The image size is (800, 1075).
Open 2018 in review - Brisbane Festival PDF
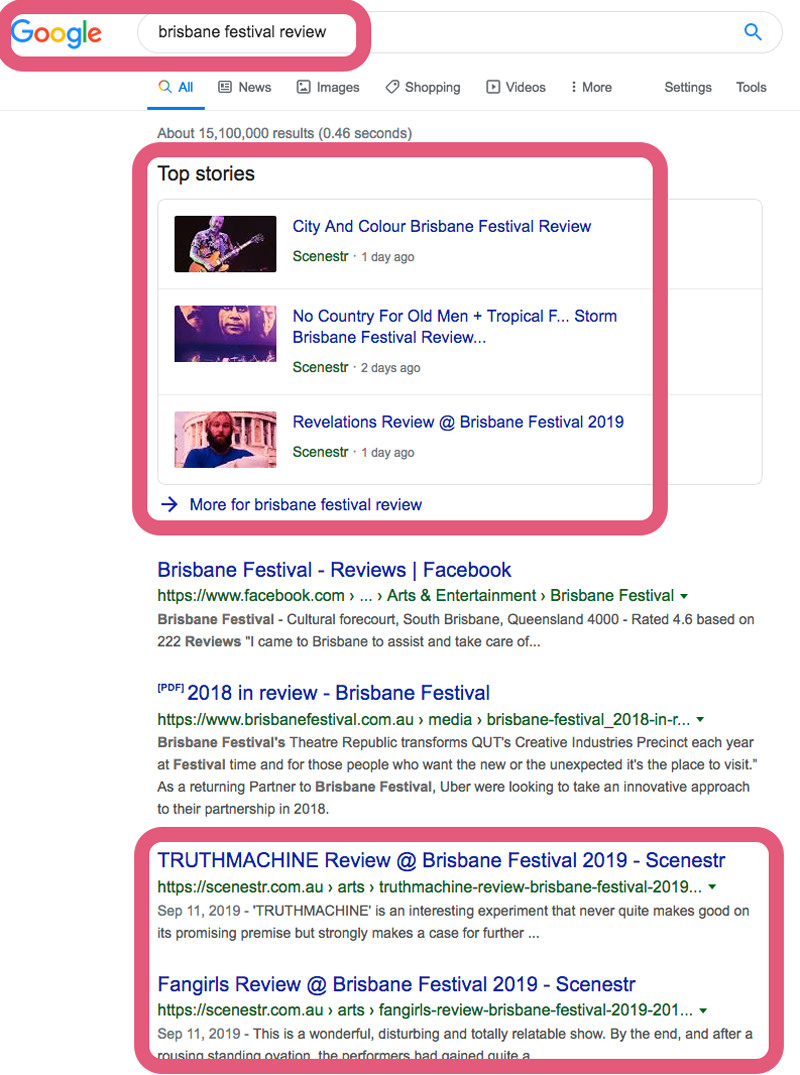tap(339, 692)
